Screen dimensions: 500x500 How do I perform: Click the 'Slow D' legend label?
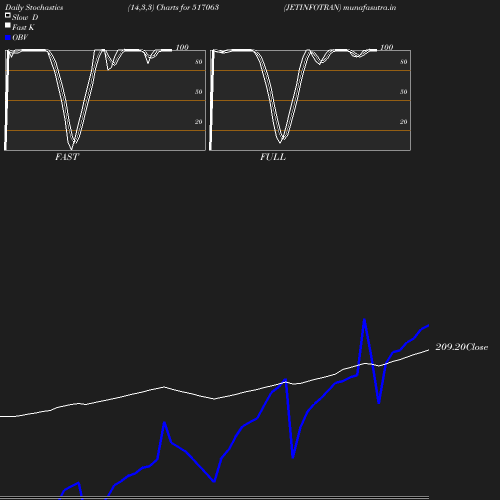pos(25,17)
